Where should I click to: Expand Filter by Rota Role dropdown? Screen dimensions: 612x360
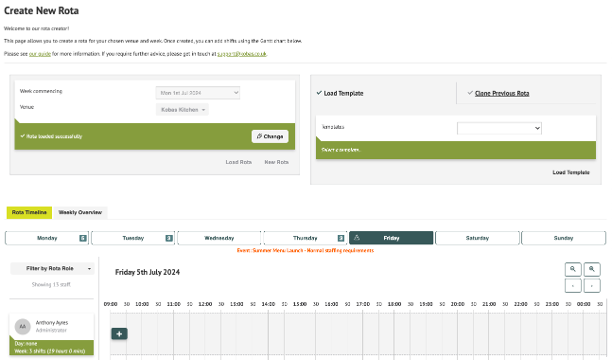pyautogui.click(x=52, y=269)
